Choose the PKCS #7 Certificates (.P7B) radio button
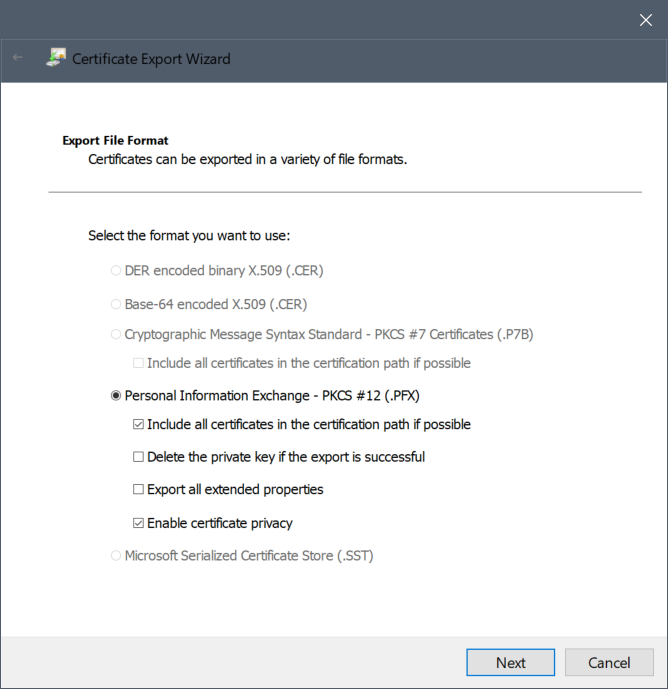Screen dimensions: 668x689 click(116, 335)
